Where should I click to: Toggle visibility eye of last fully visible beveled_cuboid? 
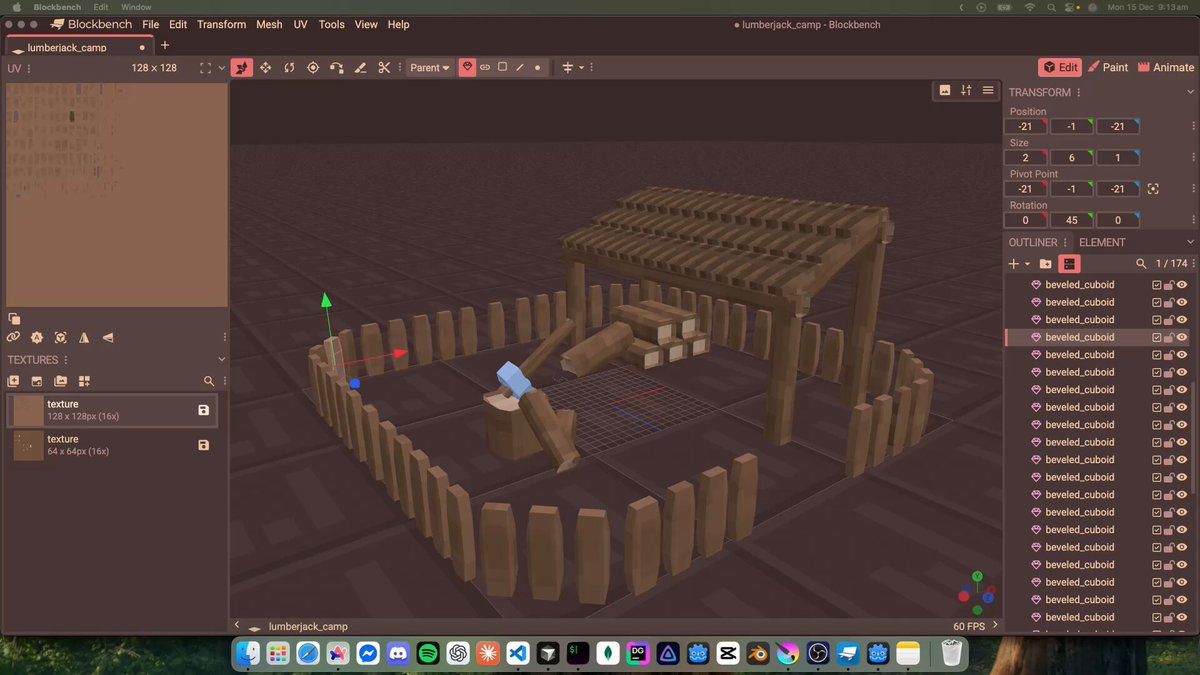point(1181,617)
